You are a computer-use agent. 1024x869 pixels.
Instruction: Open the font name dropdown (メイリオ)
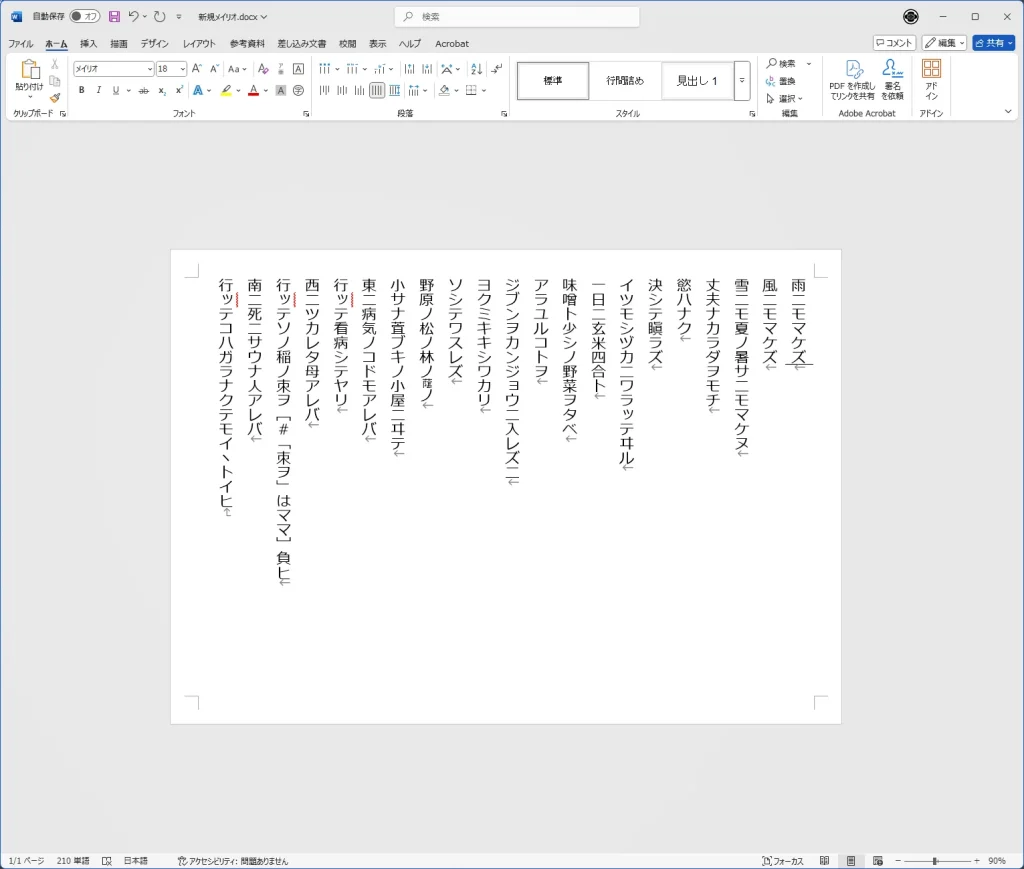coord(150,69)
